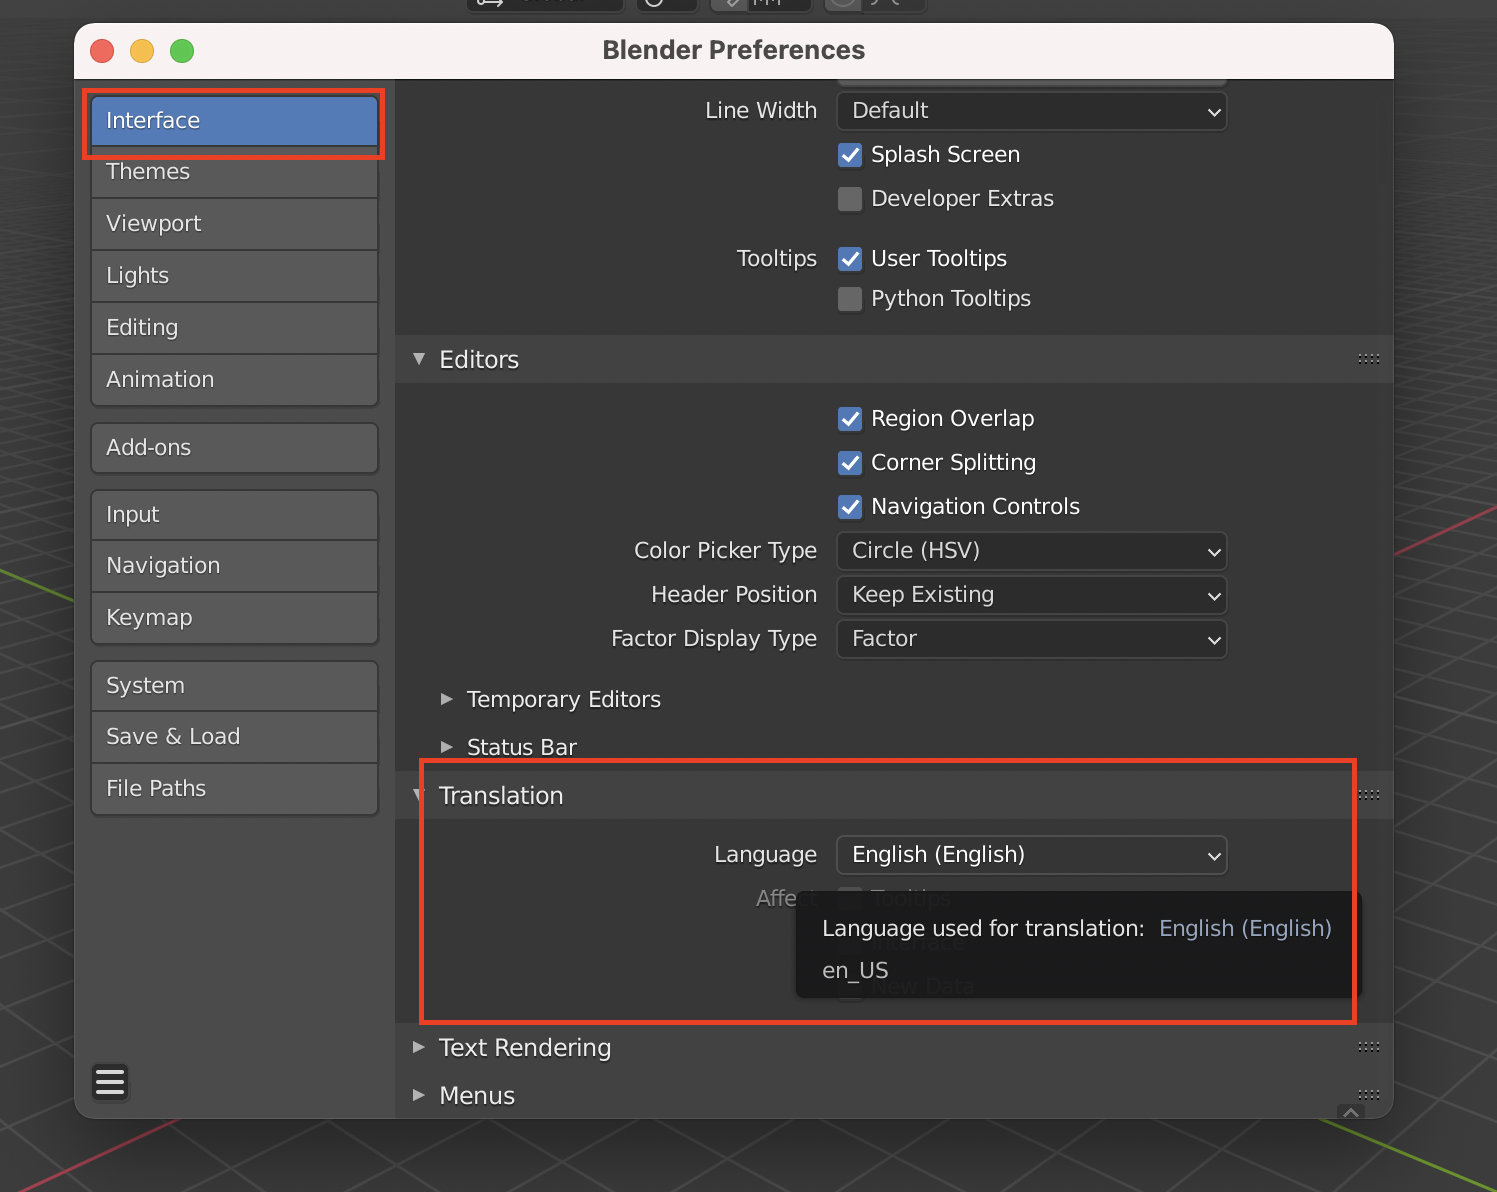1497x1192 pixels.
Task: Expand the Status Bar subpanel
Action: (x=447, y=747)
